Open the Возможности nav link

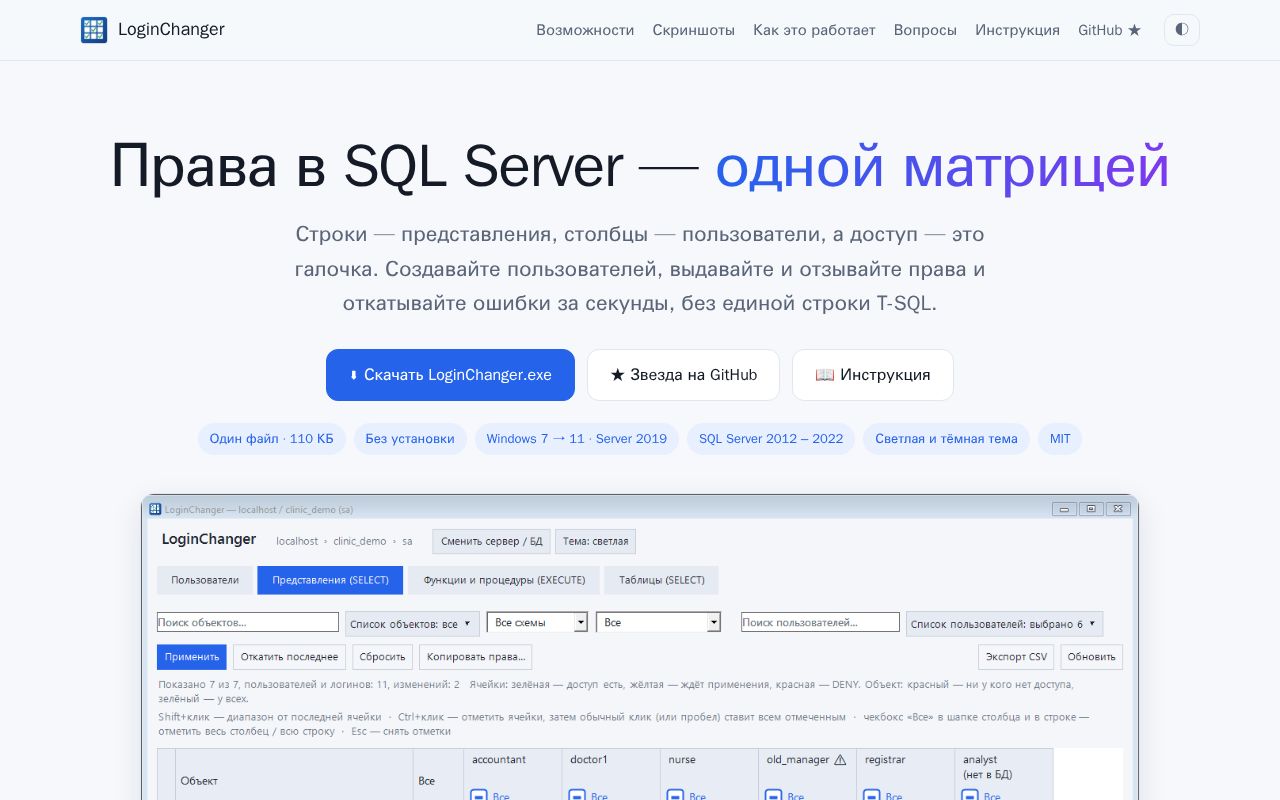click(585, 30)
